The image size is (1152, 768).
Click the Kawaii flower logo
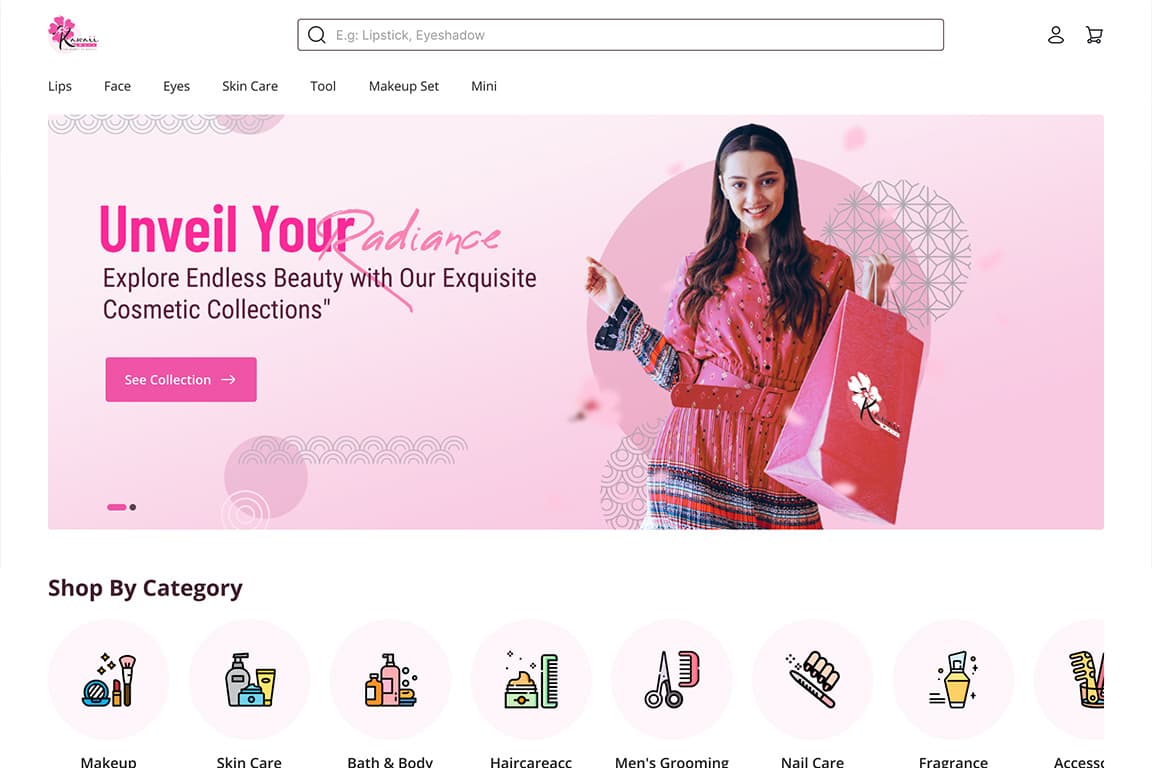point(73,34)
